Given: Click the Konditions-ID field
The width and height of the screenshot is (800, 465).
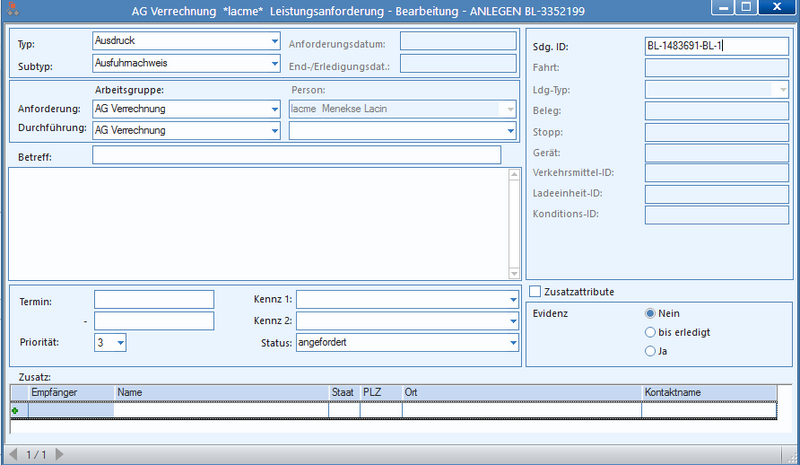Looking at the screenshot, I should (716, 214).
